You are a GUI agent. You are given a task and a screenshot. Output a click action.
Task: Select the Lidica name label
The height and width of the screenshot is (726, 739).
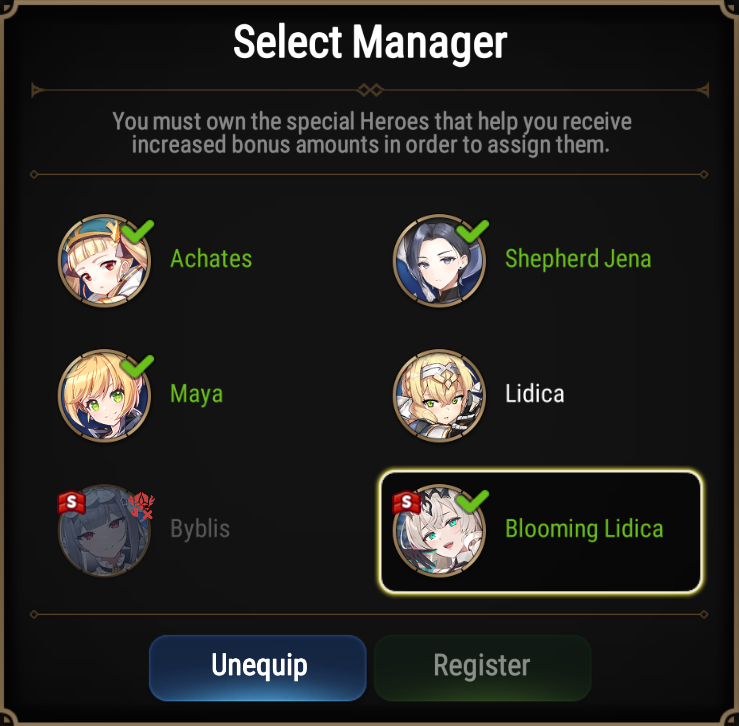(x=534, y=394)
